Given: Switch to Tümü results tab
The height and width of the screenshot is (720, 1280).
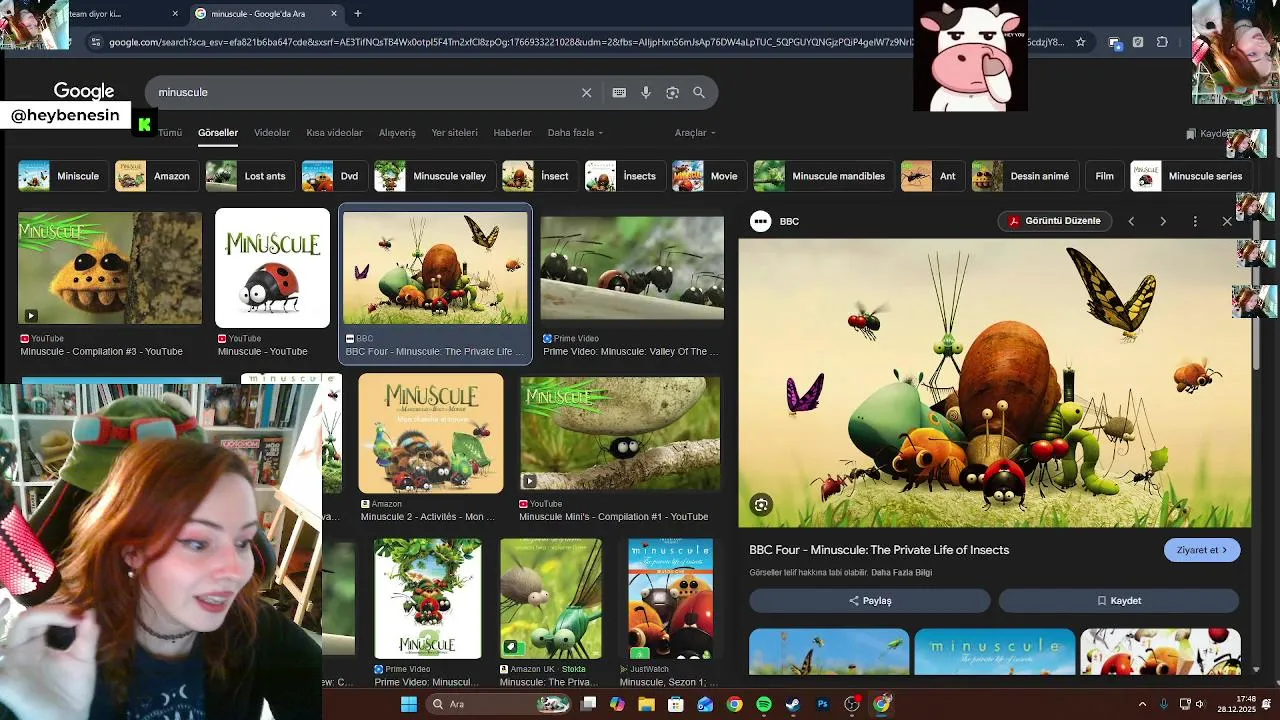Looking at the screenshot, I should [x=170, y=133].
